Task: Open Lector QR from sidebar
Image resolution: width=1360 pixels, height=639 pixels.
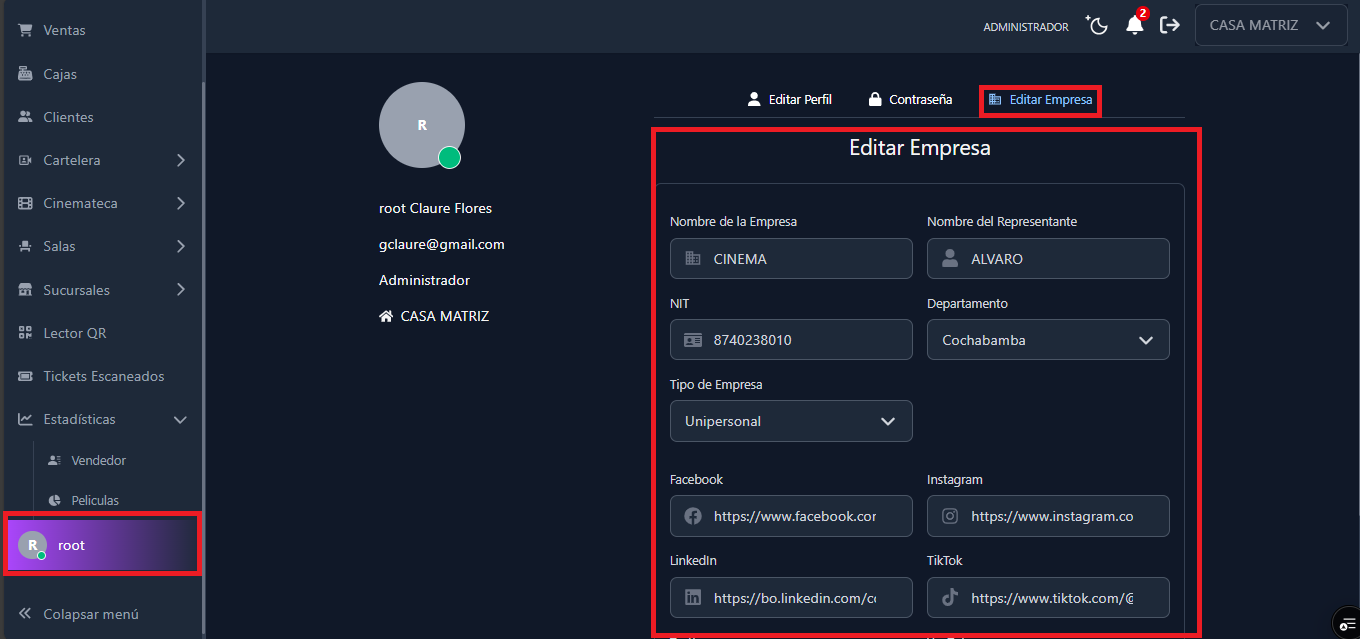Action: click(74, 333)
